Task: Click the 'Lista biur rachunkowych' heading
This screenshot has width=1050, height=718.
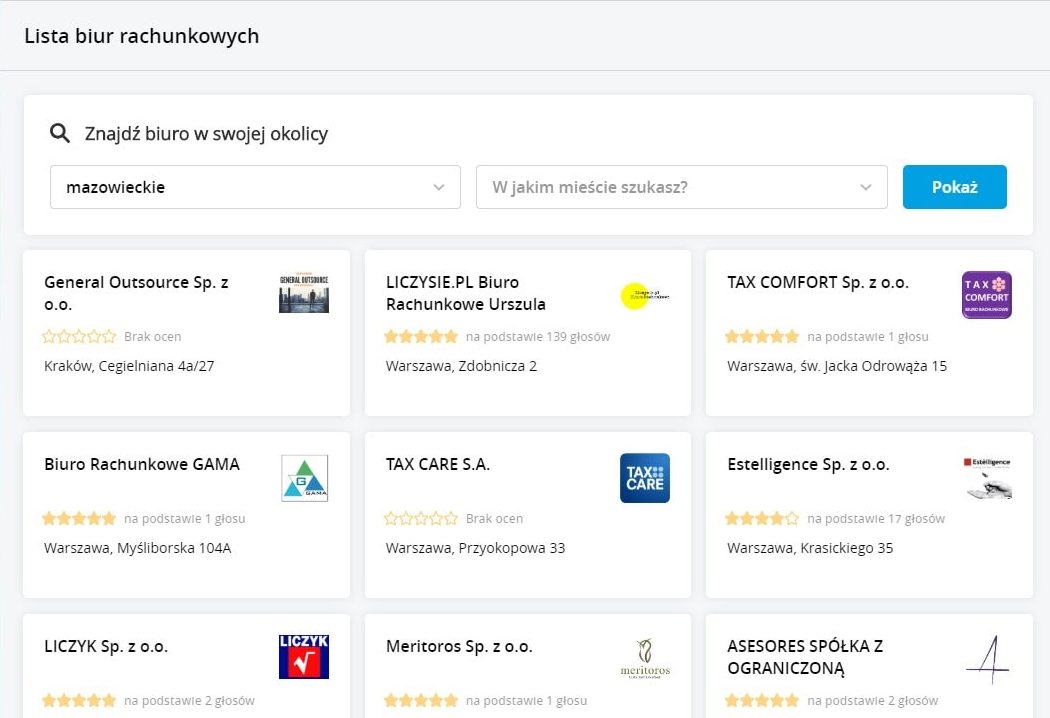Action: 141,36
